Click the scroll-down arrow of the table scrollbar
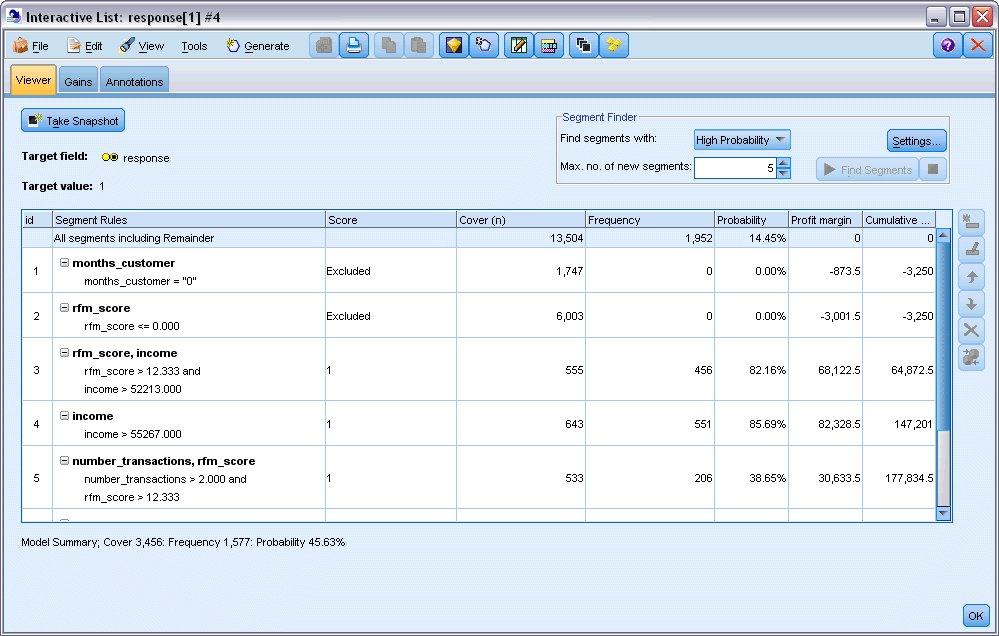This screenshot has height=636, width=999. click(x=943, y=514)
